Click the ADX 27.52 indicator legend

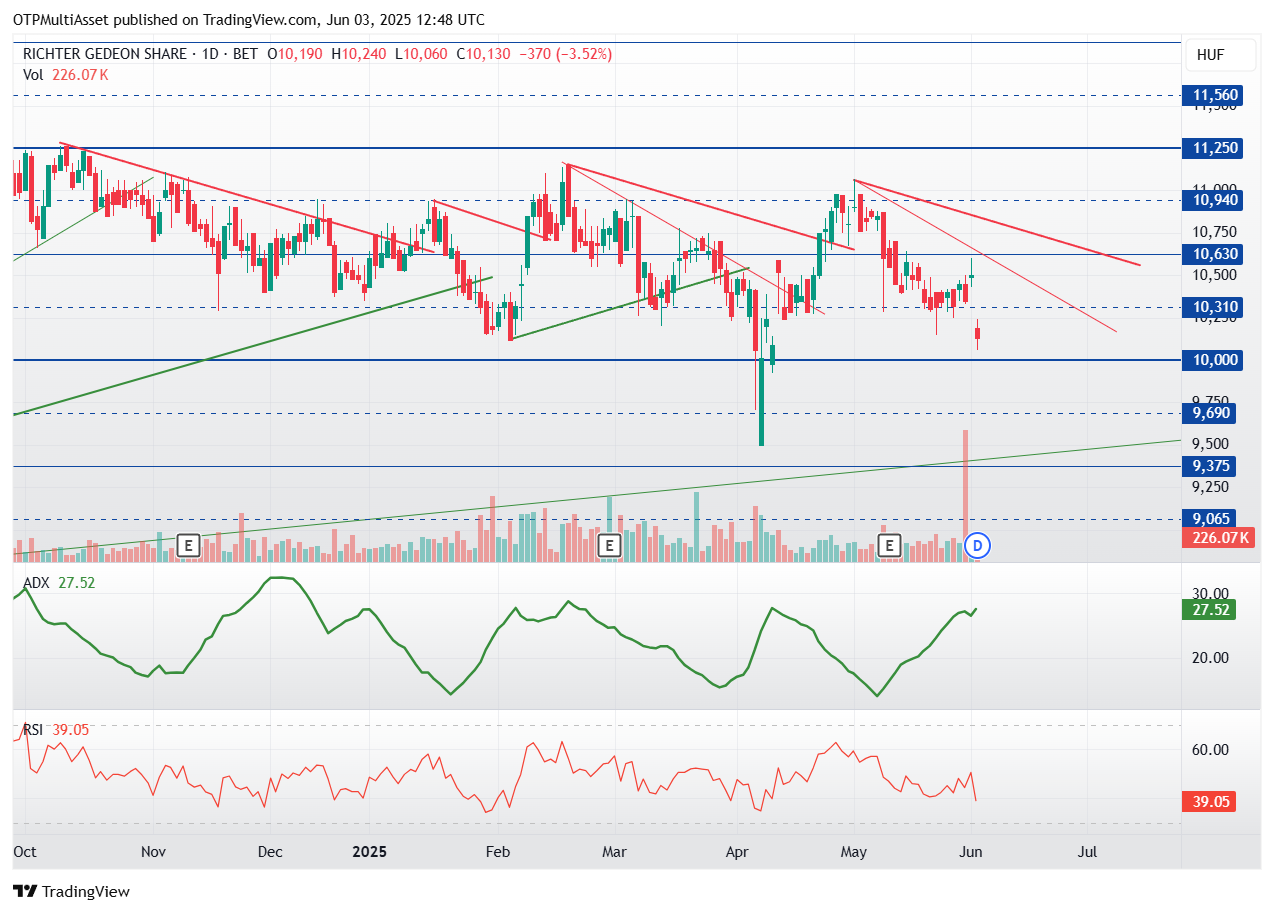[x=59, y=582]
